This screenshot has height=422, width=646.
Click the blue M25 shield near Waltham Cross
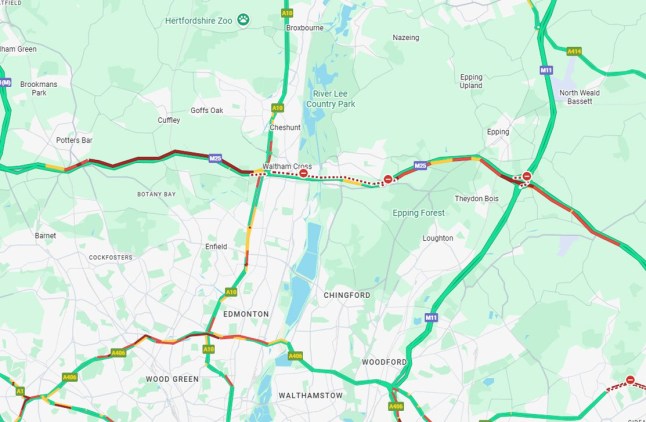[215, 158]
